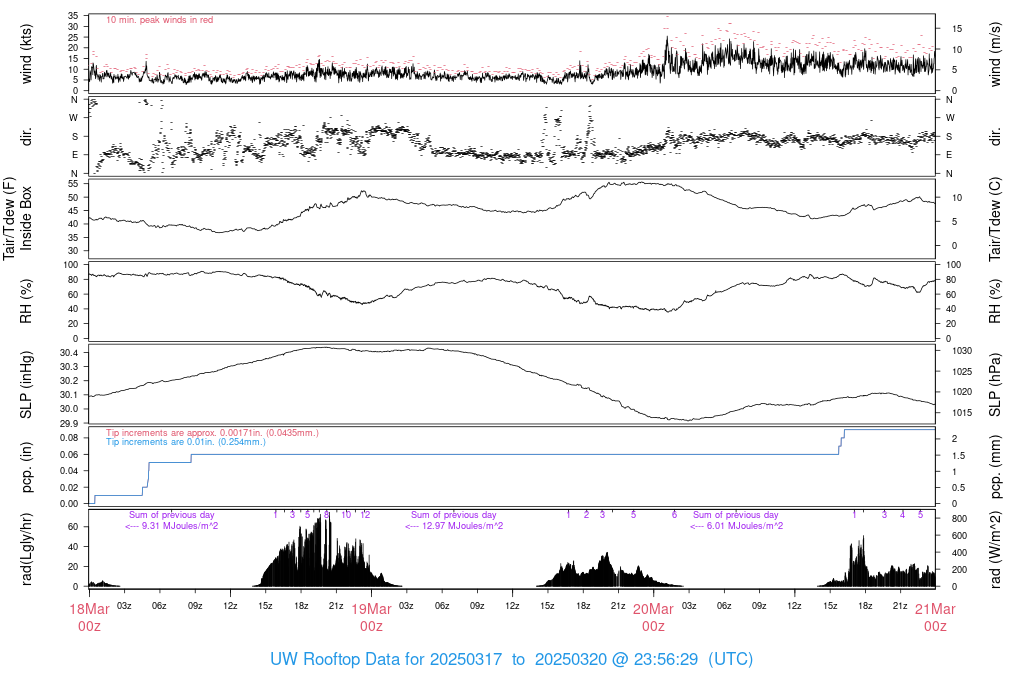Click the 'Tair/Tdew (C)' axis label
This screenshot has height=700, width=1024.
coord(995,219)
